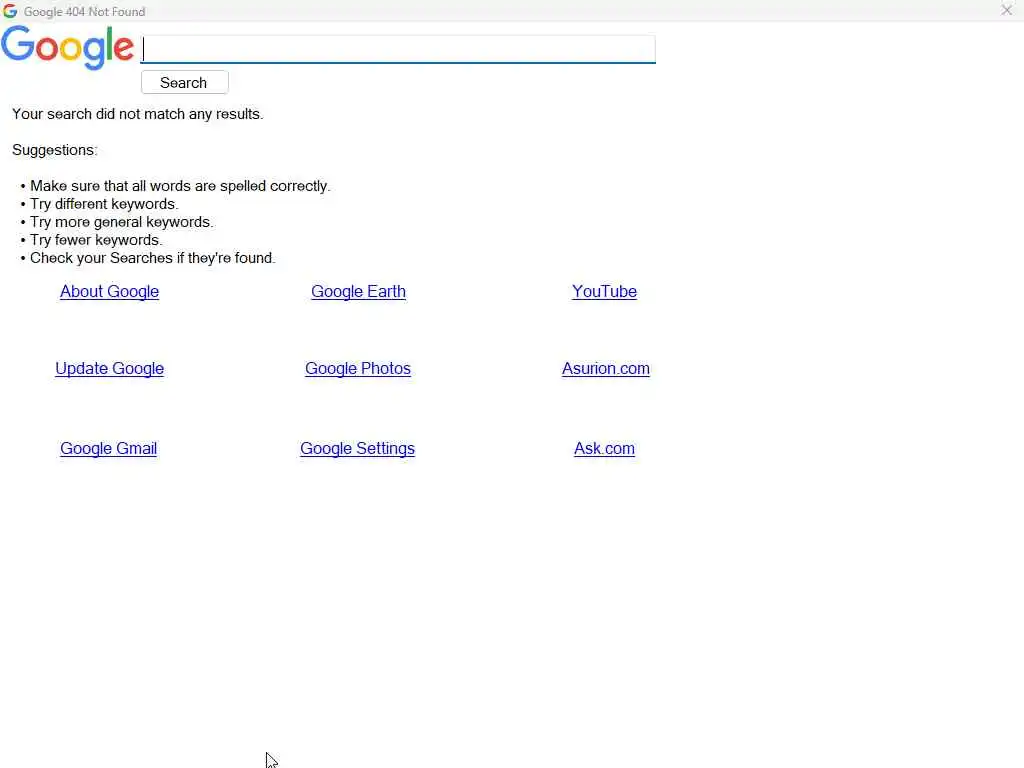Focus the Google search text field
This screenshot has height=768, width=1024.
398,49
